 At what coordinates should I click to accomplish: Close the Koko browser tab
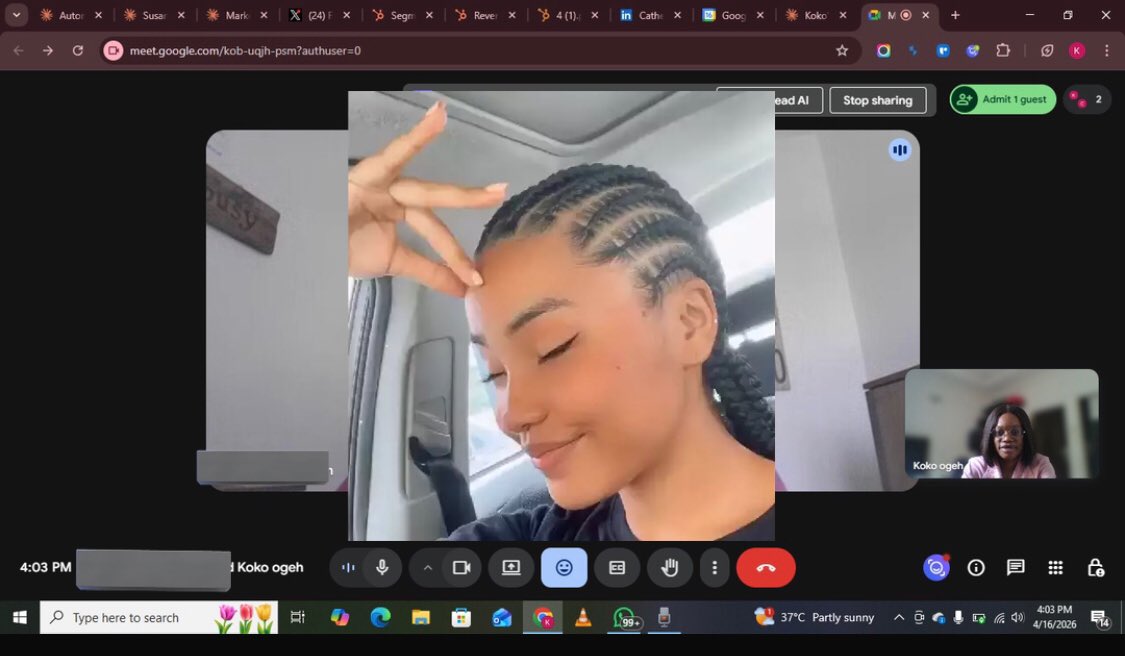[x=843, y=15]
